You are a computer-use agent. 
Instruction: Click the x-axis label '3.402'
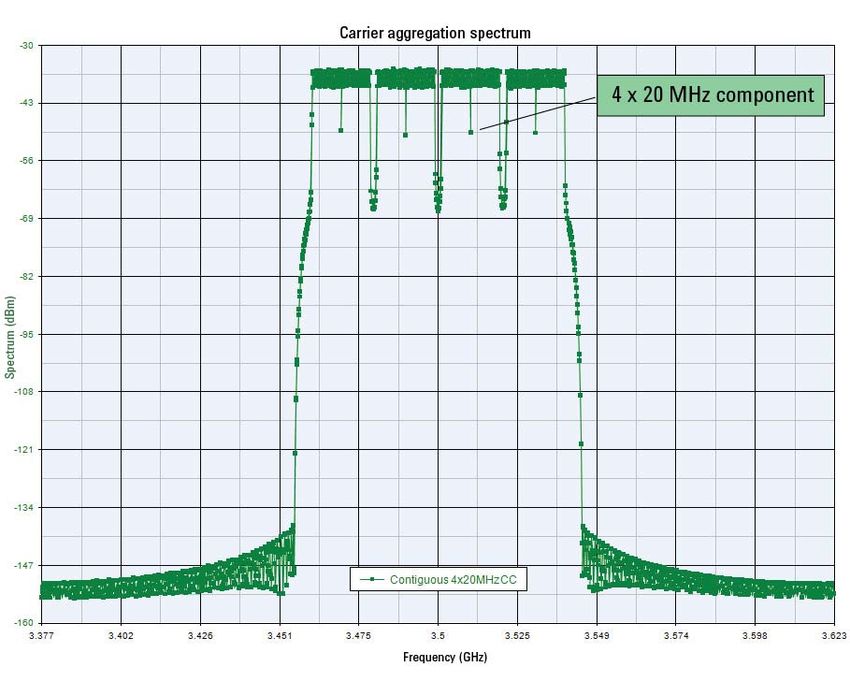[x=121, y=636]
